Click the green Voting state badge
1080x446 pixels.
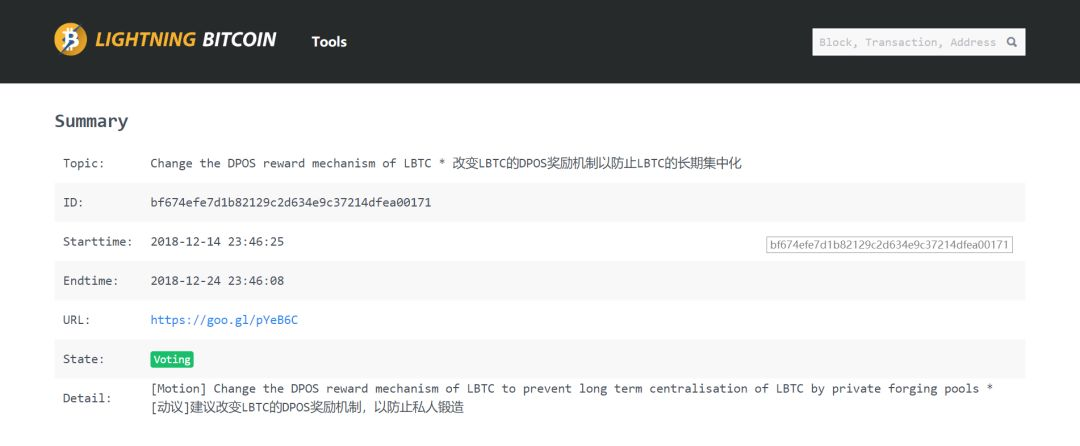[x=172, y=359]
